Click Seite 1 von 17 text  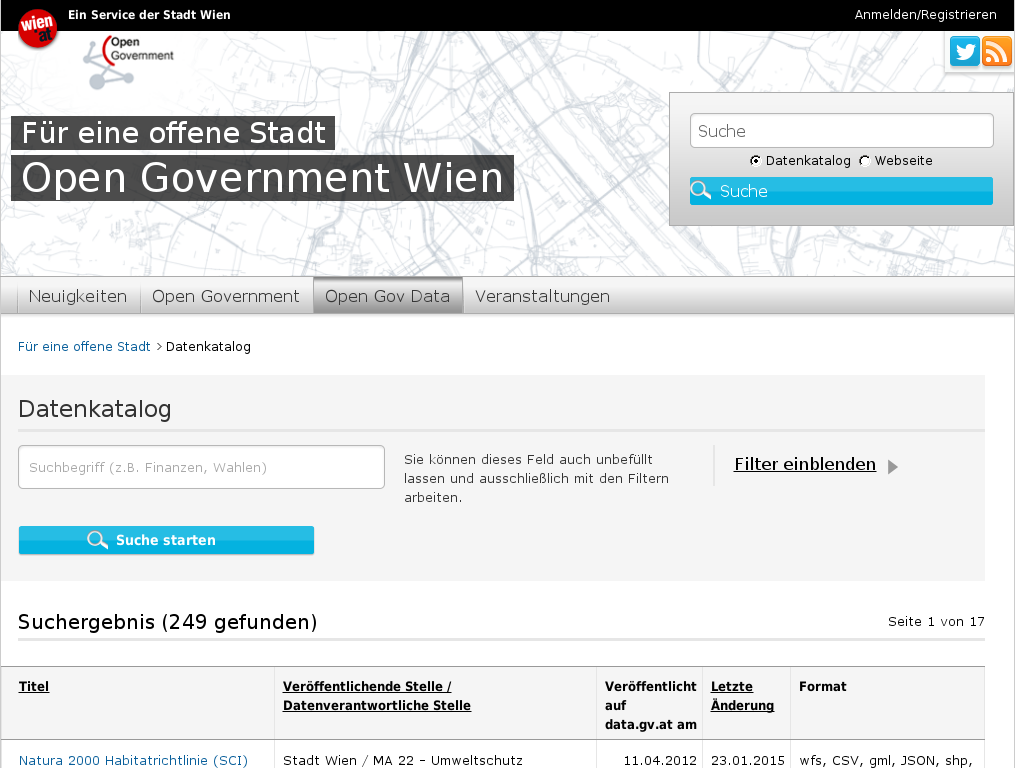pyautogui.click(x=936, y=622)
